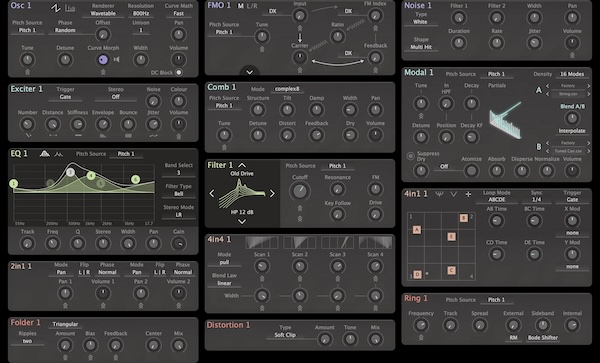Toggle the second L | R Flip in 2in1
This screenshot has height=363, width=600.
tap(160, 272)
